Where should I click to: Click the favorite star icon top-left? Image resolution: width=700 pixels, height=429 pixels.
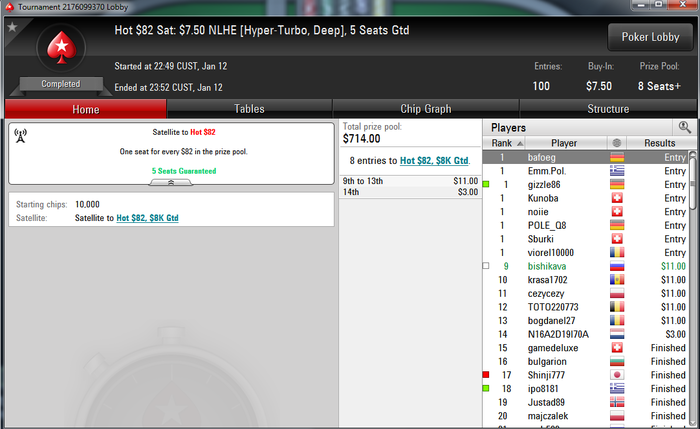(12, 27)
